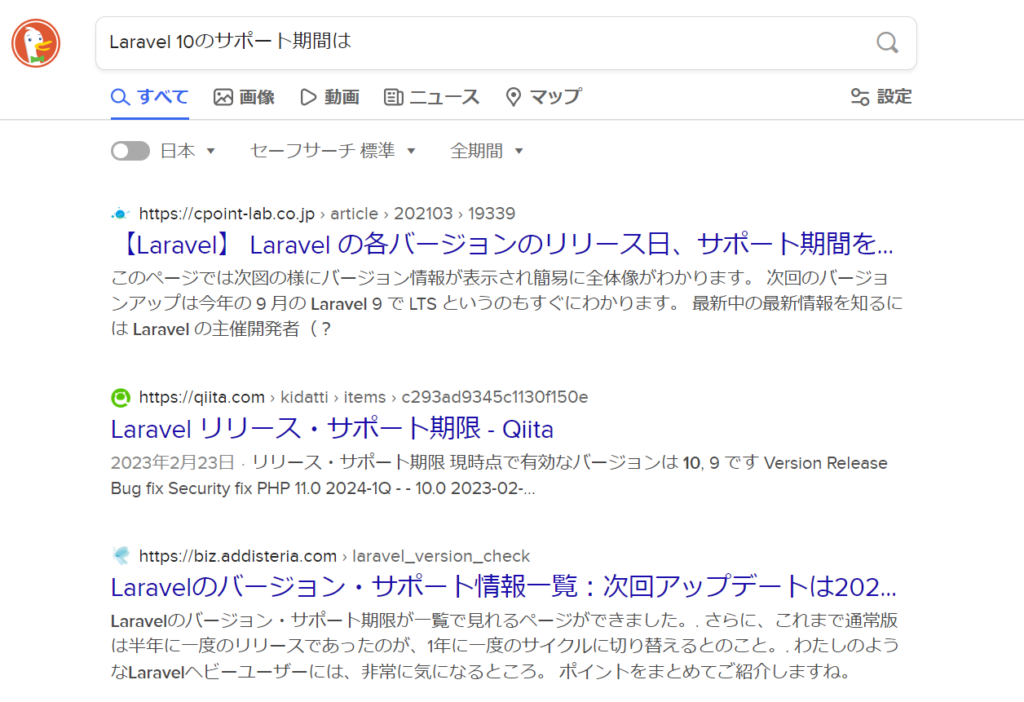Click the snippet text starting with このページでは次図の様に

[x=507, y=303]
